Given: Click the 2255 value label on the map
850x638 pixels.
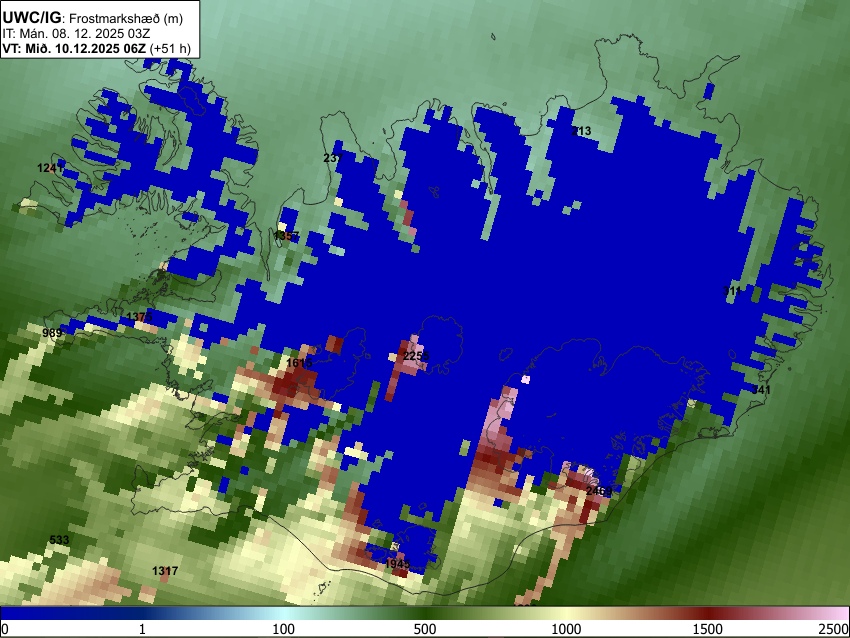Looking at the screenshot, I should (416, 356).
